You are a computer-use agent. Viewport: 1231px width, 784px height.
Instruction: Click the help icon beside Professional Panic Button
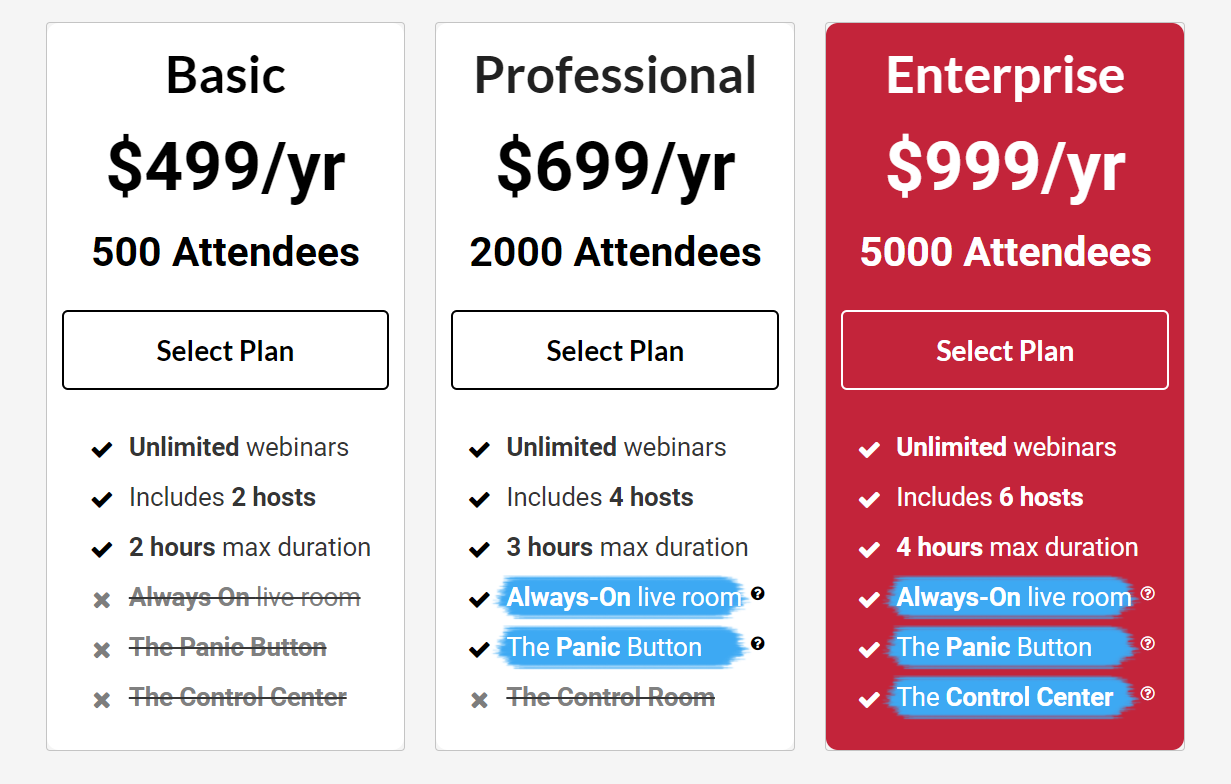pyautogui.click(x=758, y=644)
